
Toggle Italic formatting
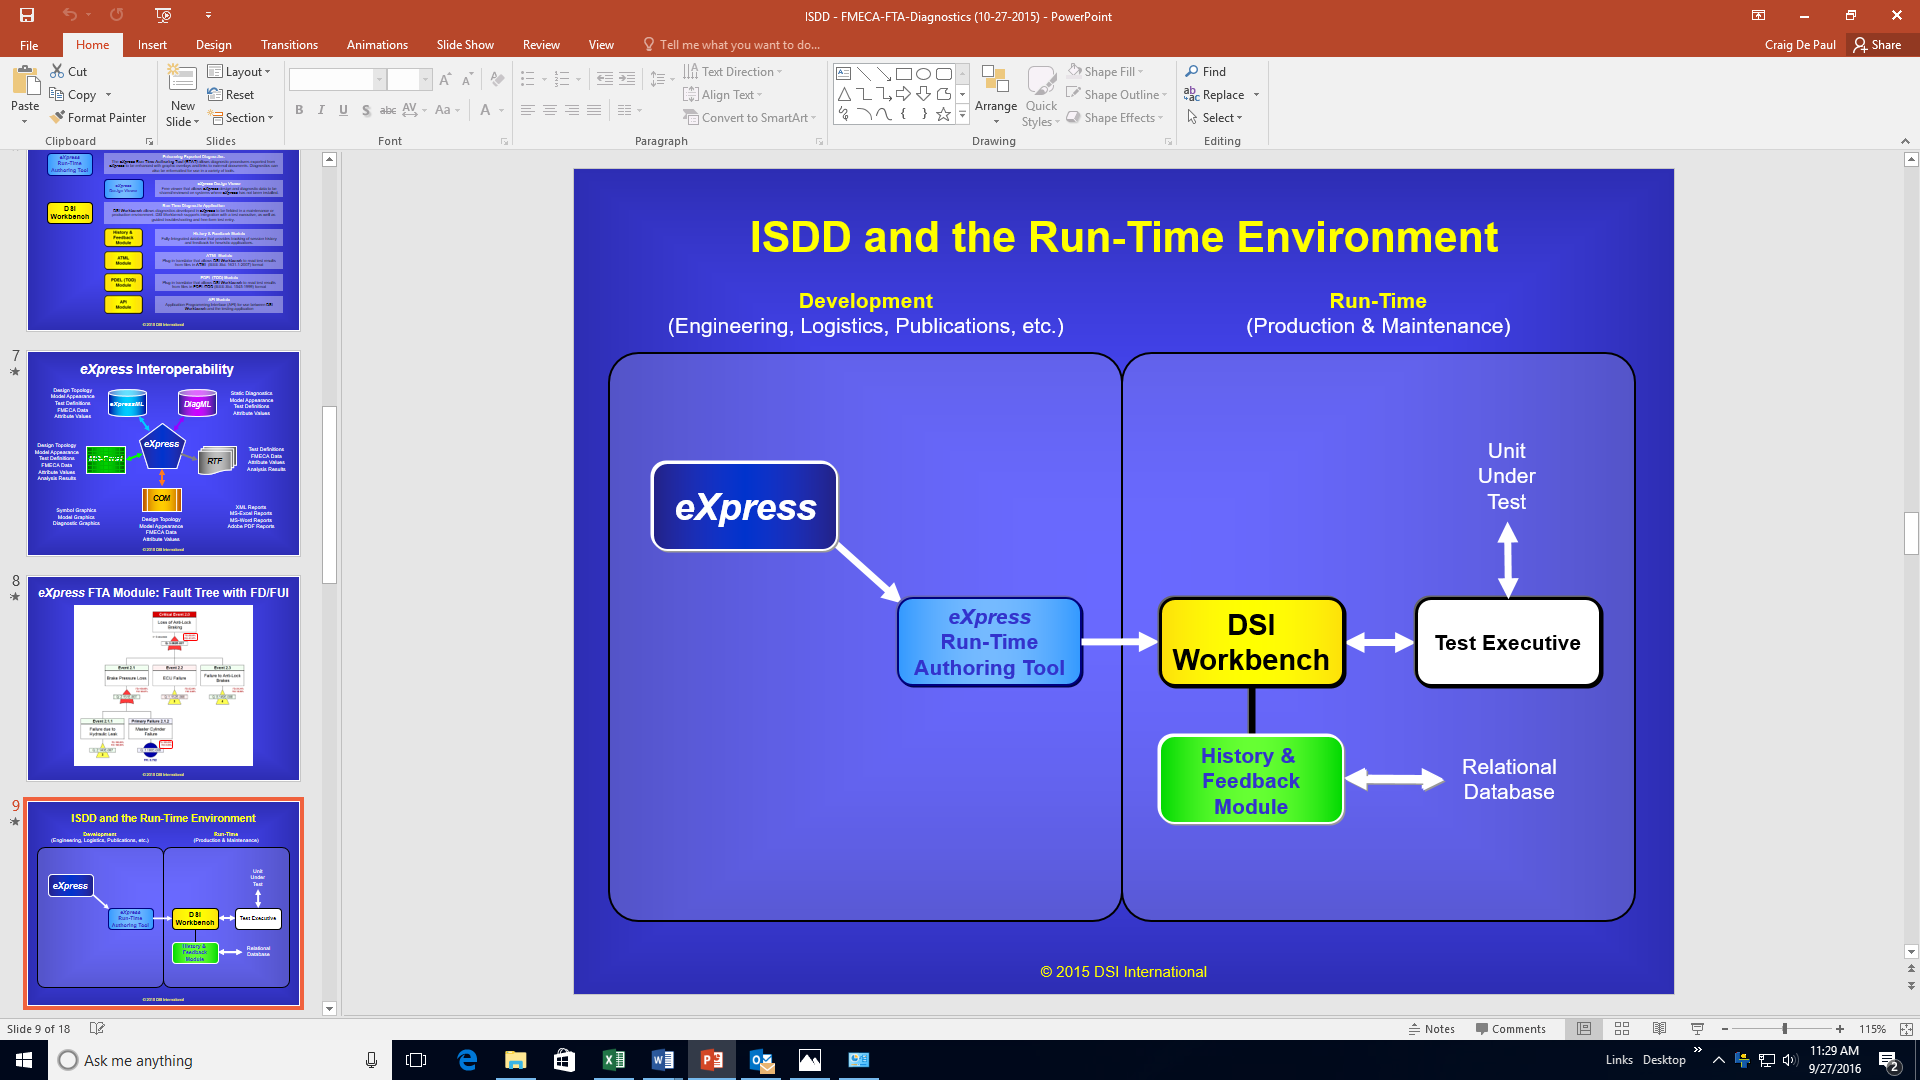click(x=321, y=110)
